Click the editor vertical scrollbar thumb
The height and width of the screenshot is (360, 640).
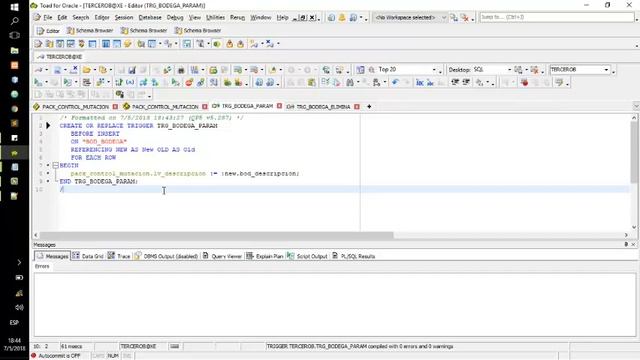pyautogui.click(x=633, y=152)
